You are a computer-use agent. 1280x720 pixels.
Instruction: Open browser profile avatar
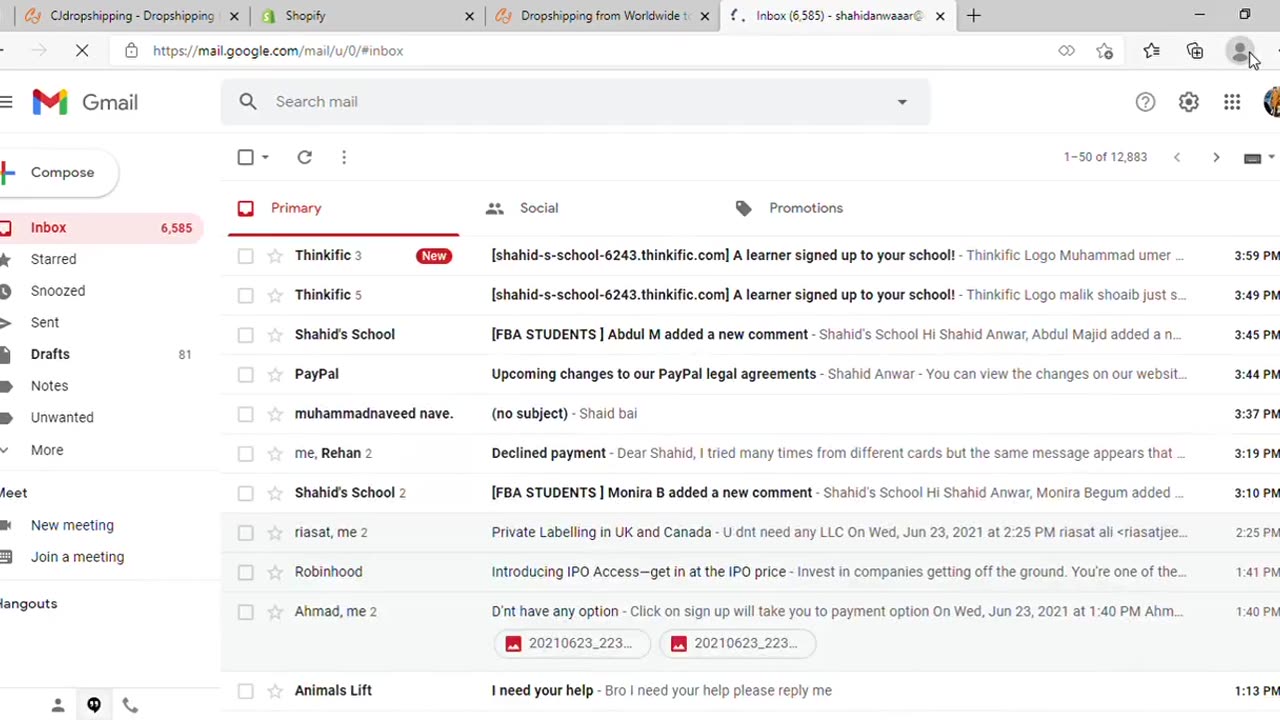[x=1239, y=51]
